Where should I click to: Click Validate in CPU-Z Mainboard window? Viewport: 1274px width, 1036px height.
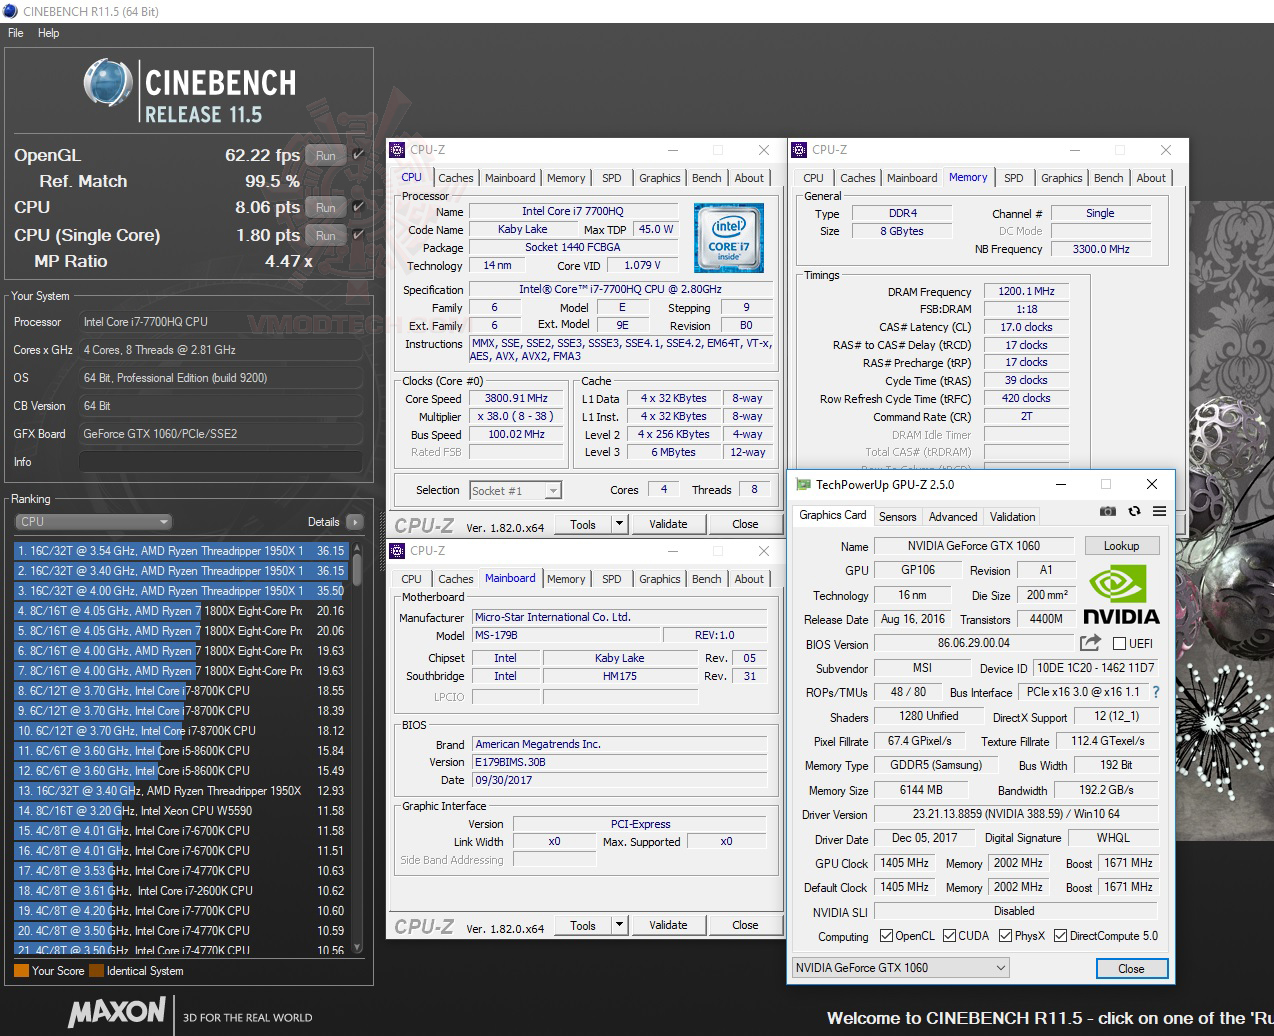(668, 925)
